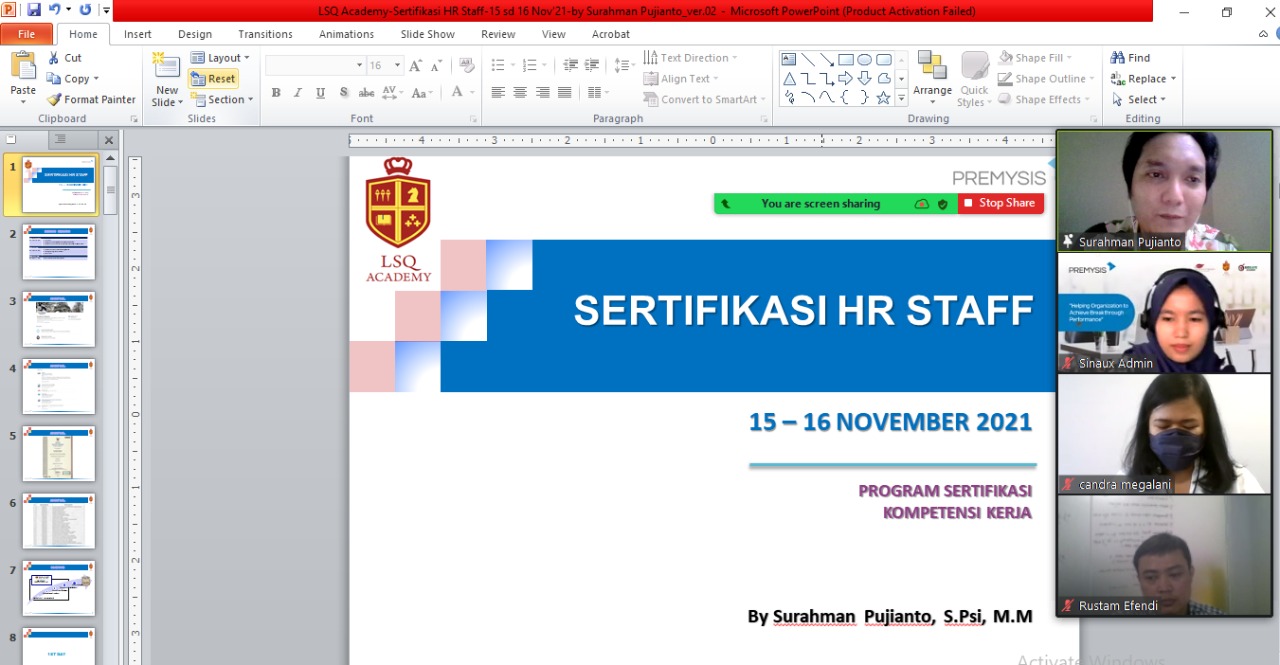Click the Paste clipboard icon
The height and width of the screenshot is (665, 1280).
(23, 66)
